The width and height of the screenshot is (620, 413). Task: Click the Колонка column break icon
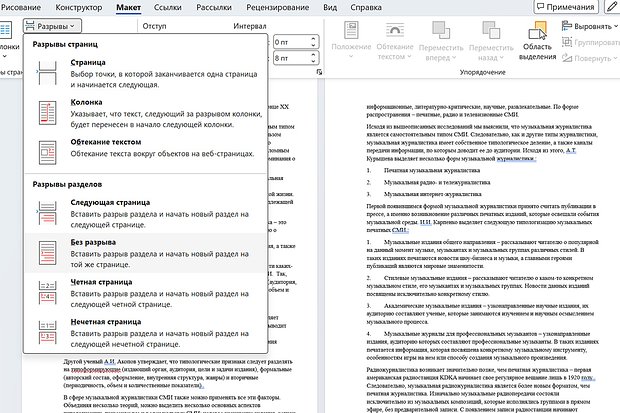point(46,112)
